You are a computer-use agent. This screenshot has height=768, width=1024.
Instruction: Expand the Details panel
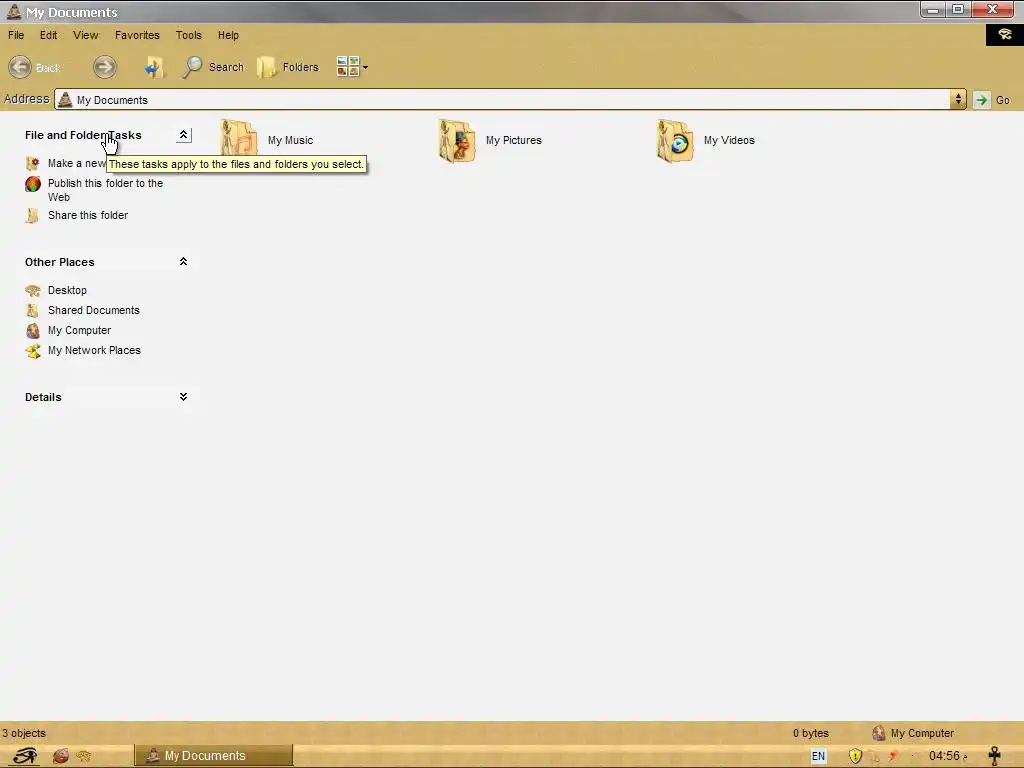point(184,397)
